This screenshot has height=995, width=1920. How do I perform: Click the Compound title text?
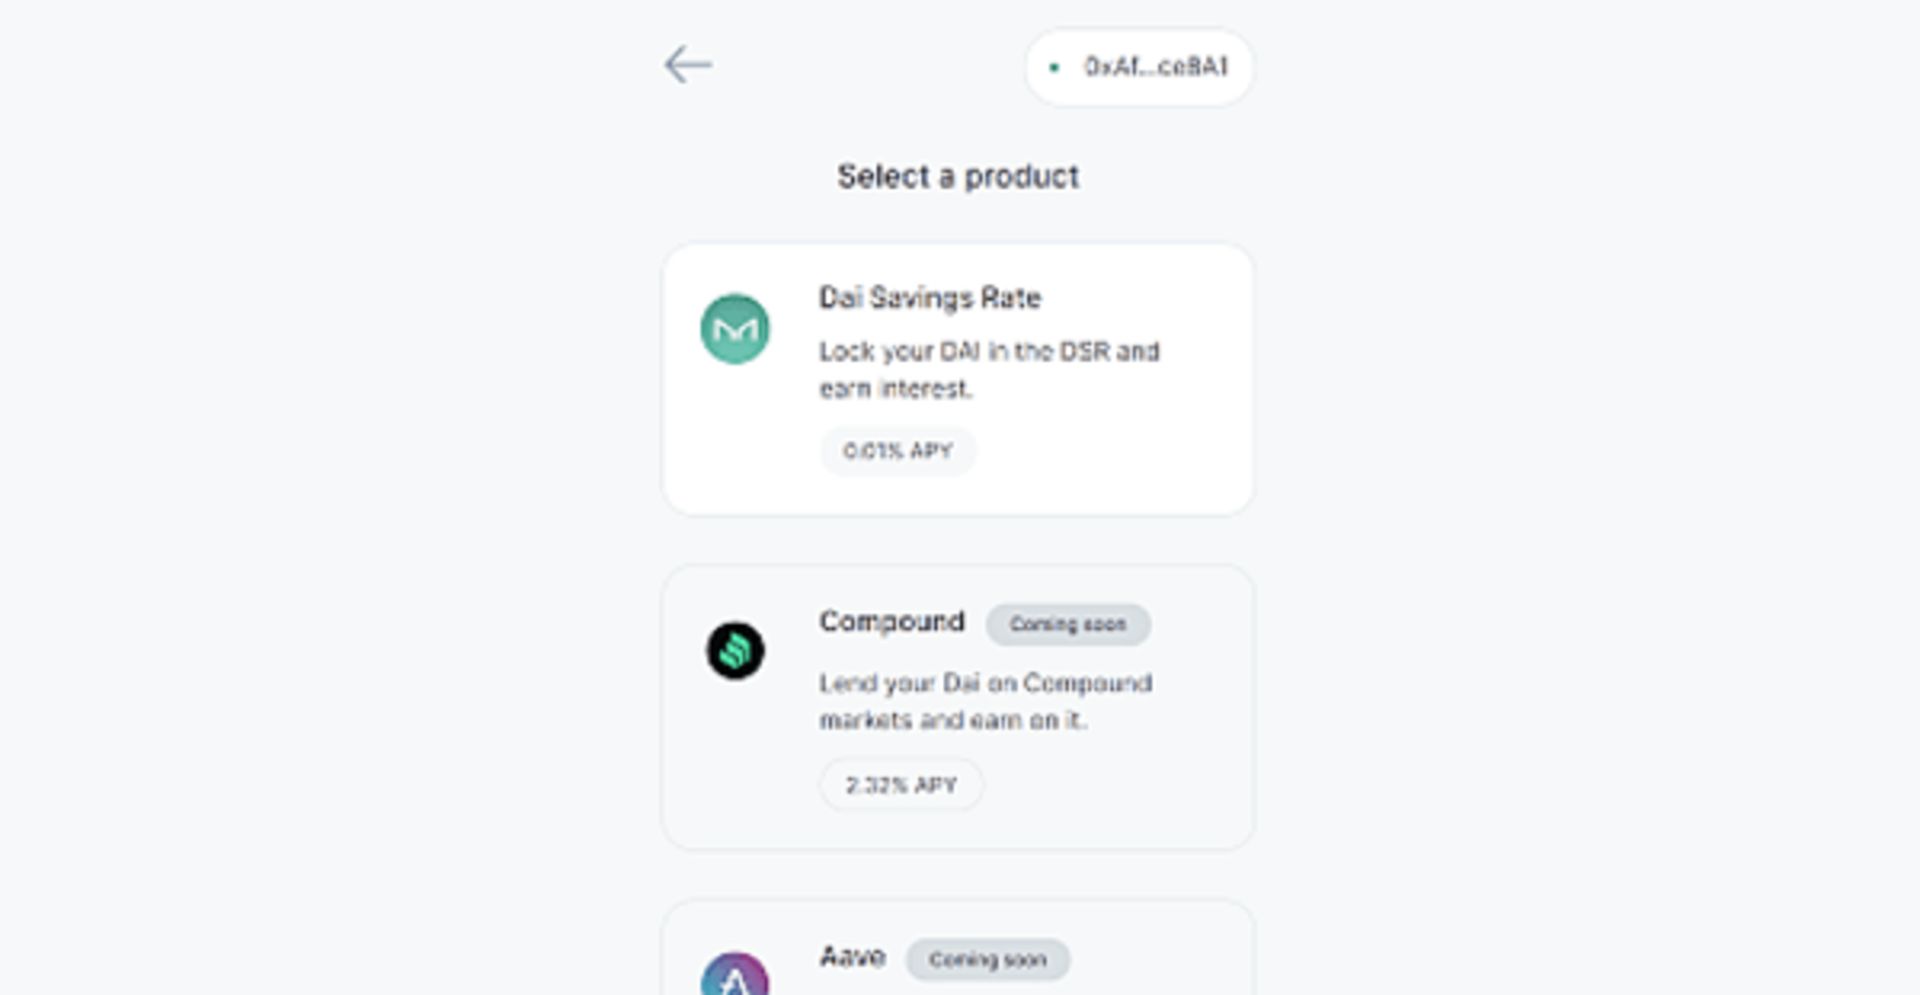tap(892, 622)
